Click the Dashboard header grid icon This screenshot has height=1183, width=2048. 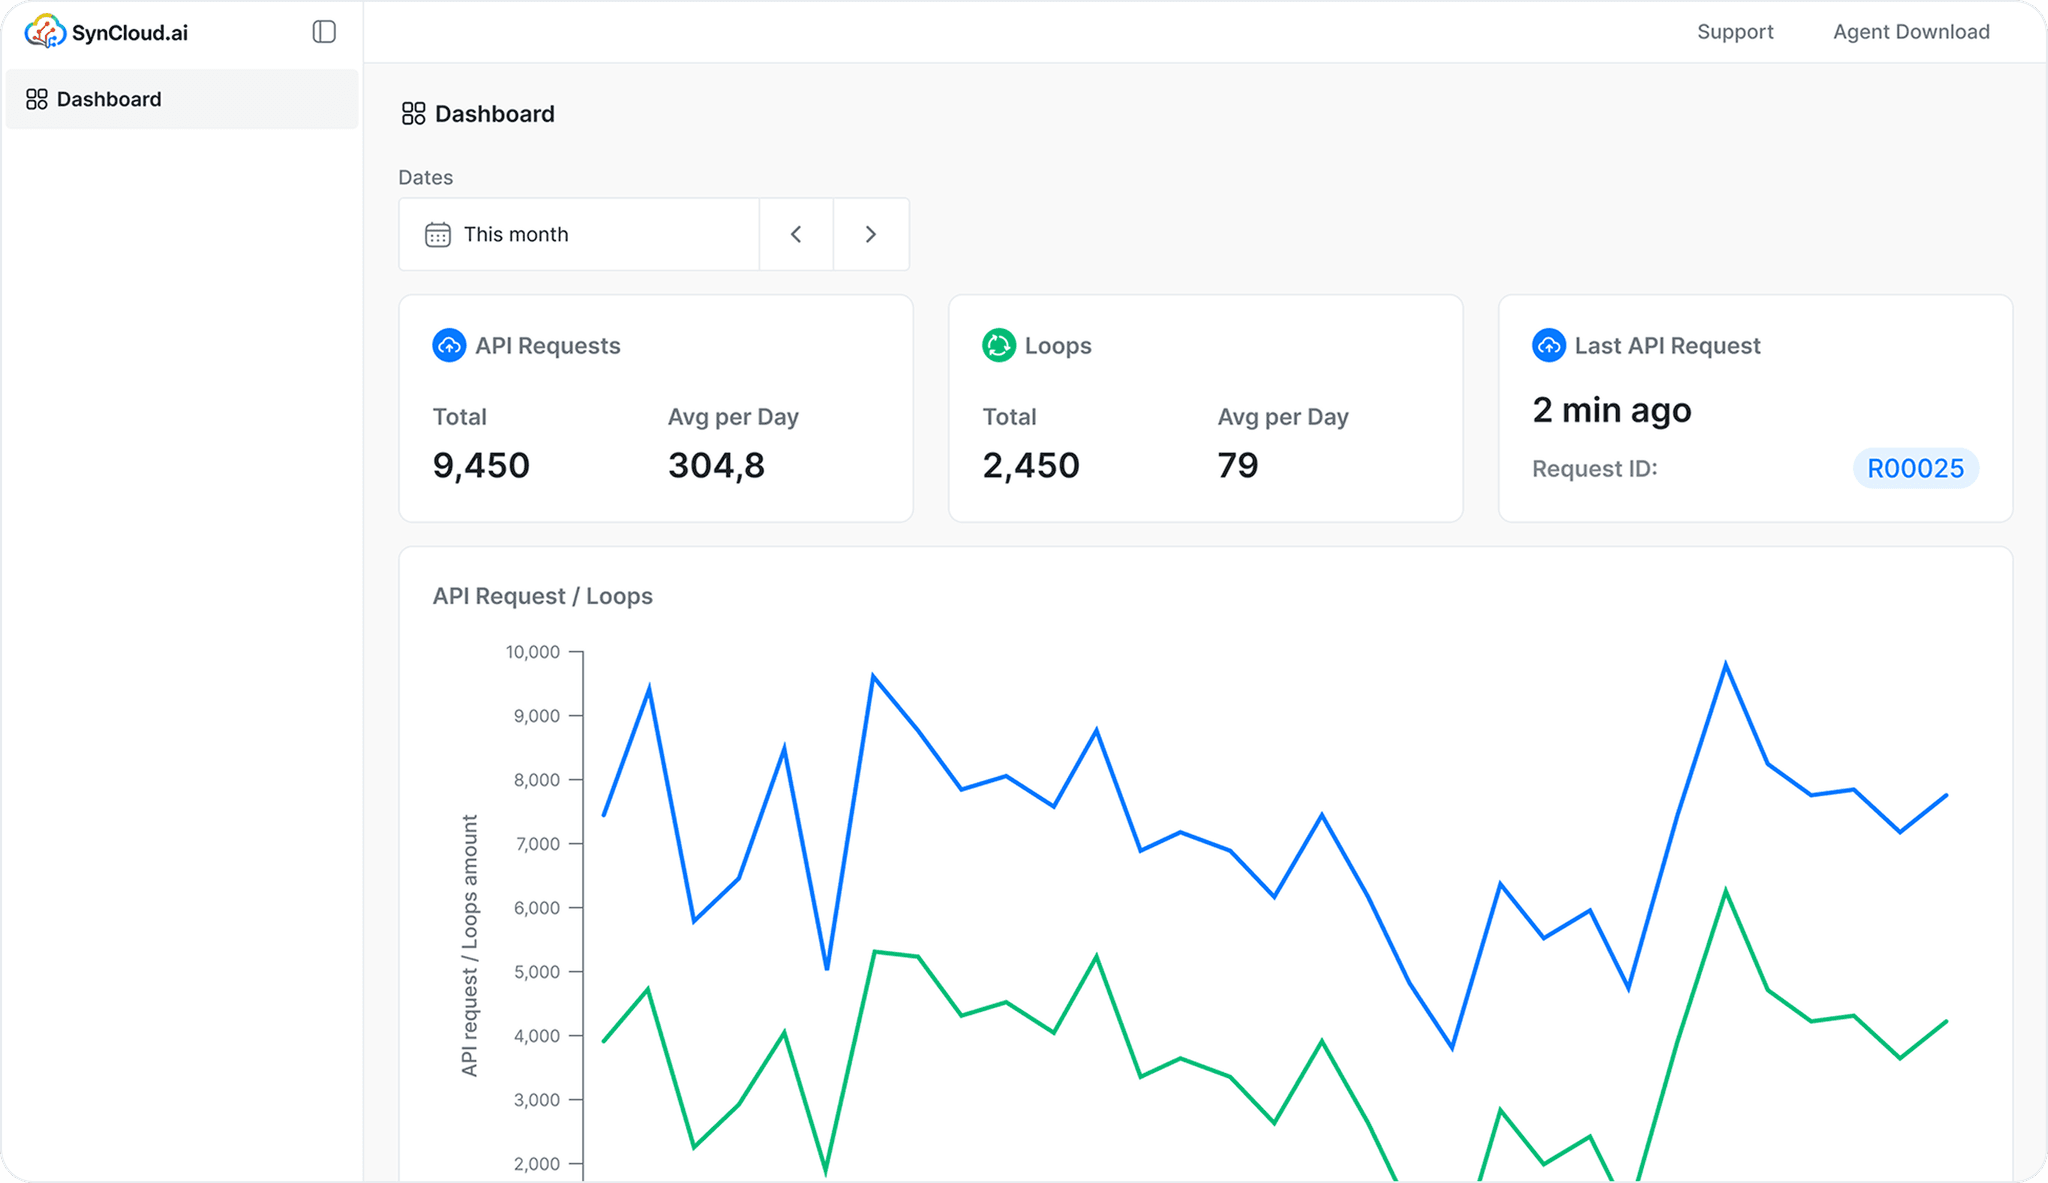click(412, 113)
